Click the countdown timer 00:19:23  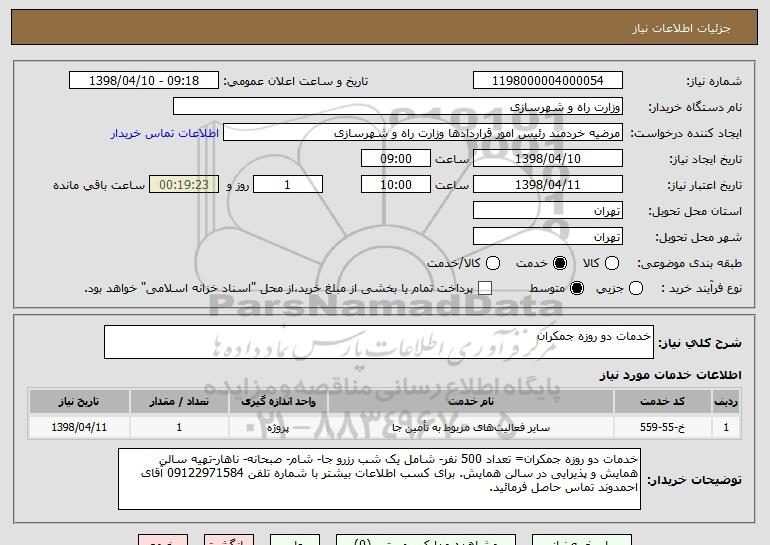pyautogui.click(x=184, y=185)
